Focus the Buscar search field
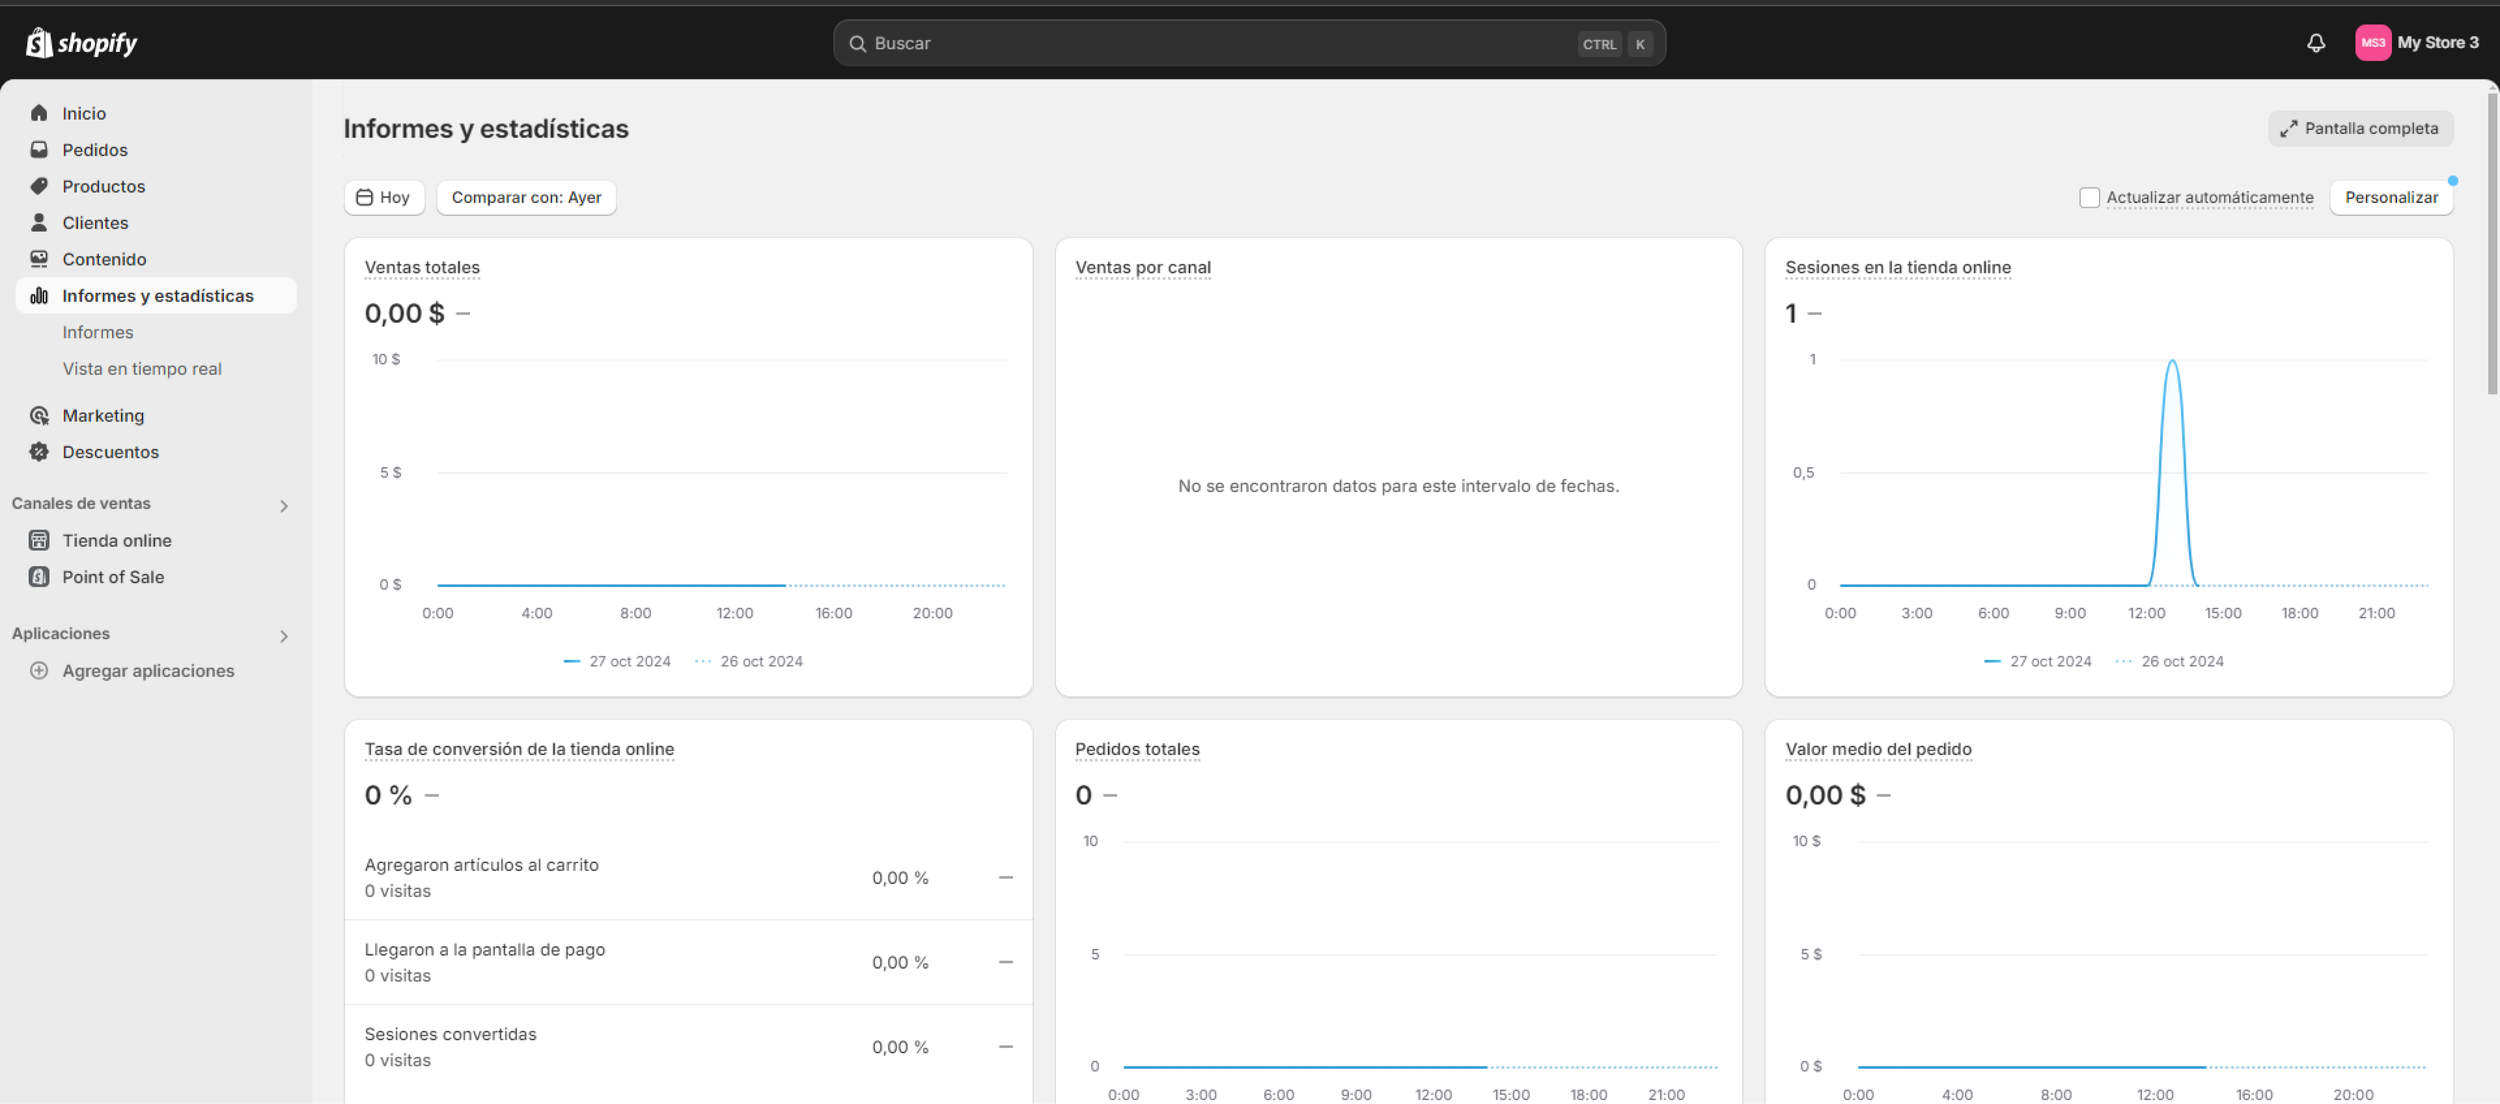 coord(1200,43)
